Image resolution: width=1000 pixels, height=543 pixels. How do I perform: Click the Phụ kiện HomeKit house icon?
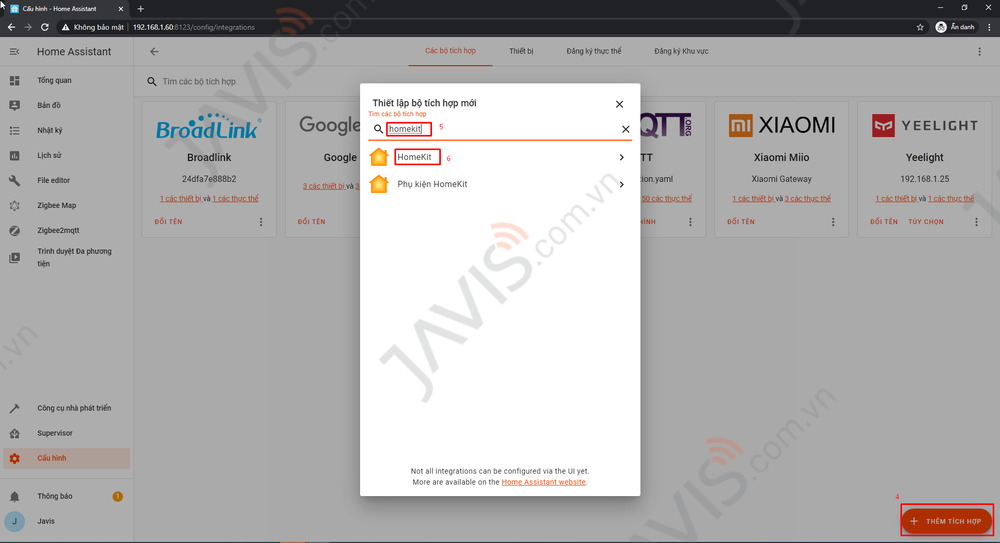[379, 184]
